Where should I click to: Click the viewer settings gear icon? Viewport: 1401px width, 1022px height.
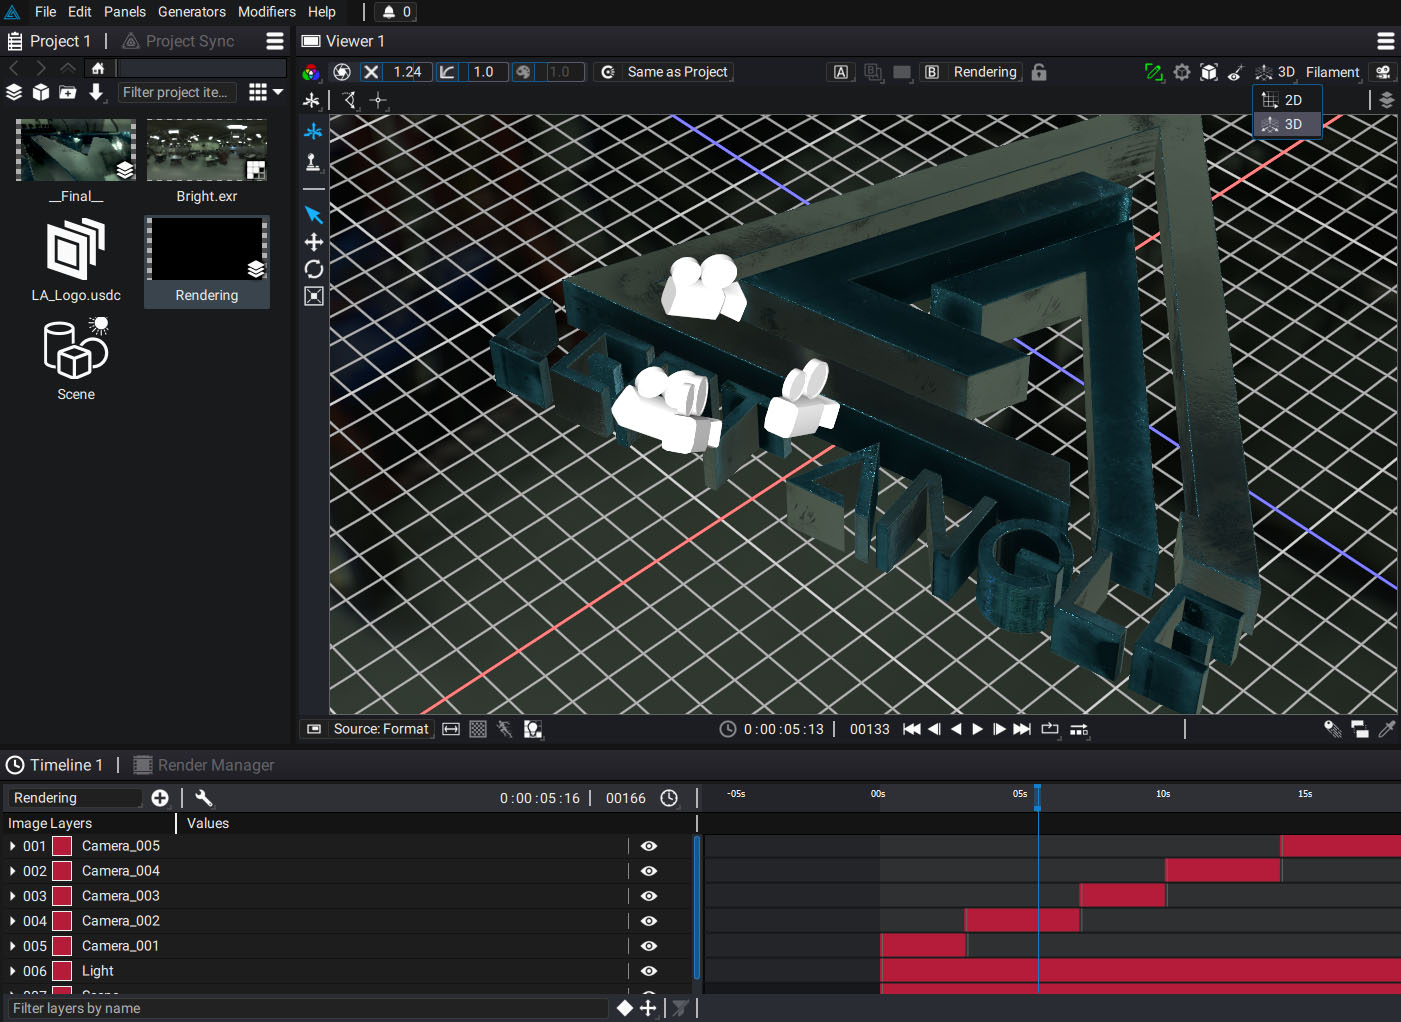click(1182, 72)
